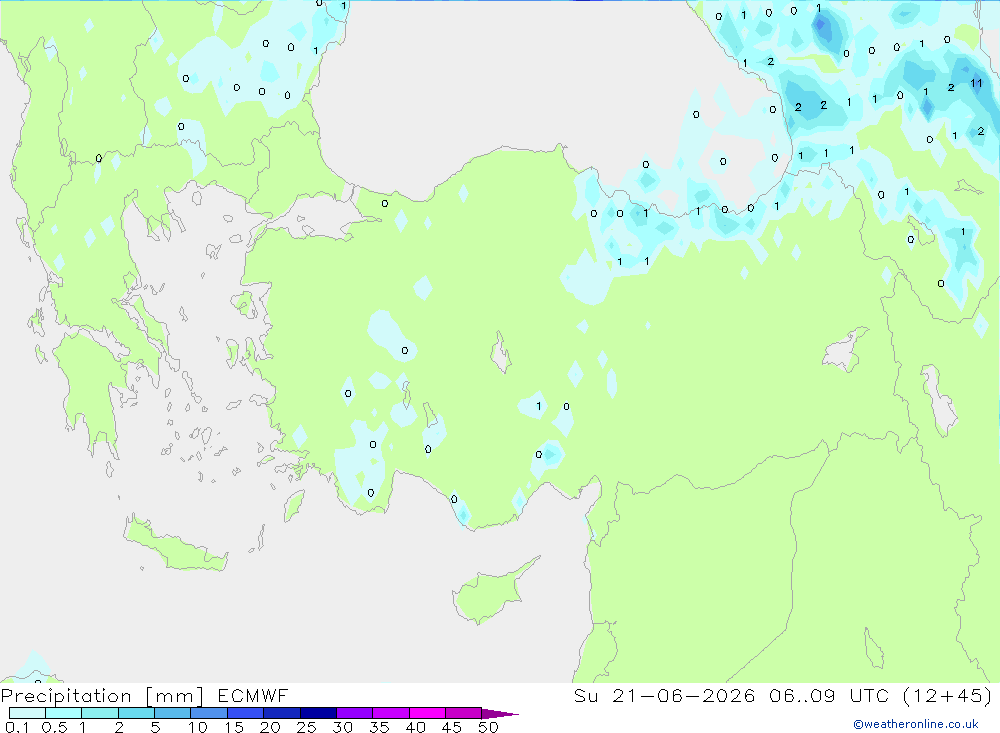Click the '15' legend scale label
This screenshot has height=733, width=1000.
click(234, 727)
